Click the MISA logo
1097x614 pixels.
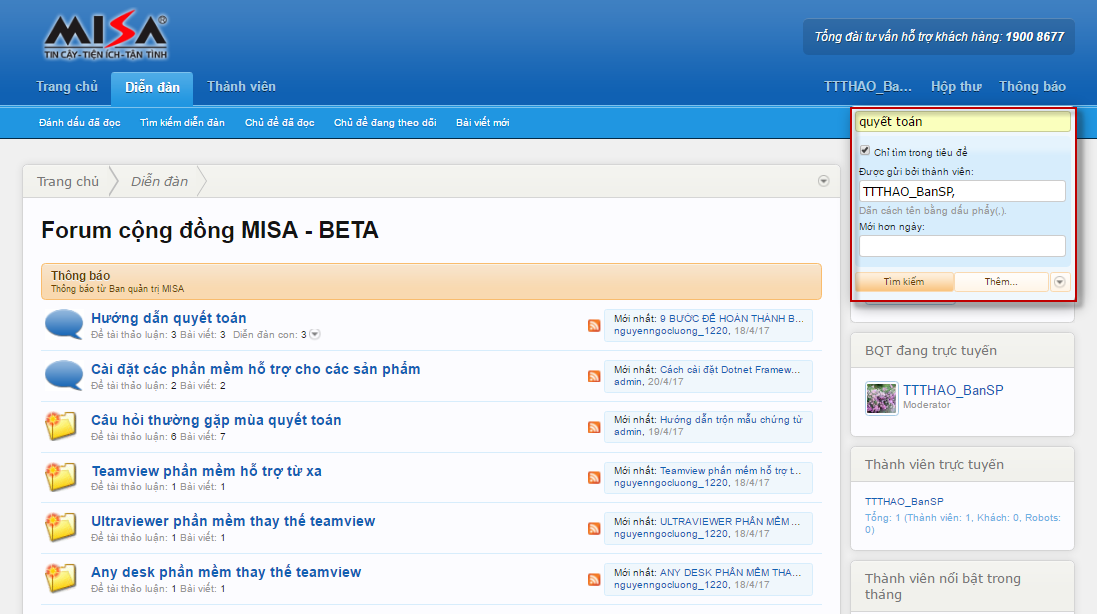pos(105,37)
